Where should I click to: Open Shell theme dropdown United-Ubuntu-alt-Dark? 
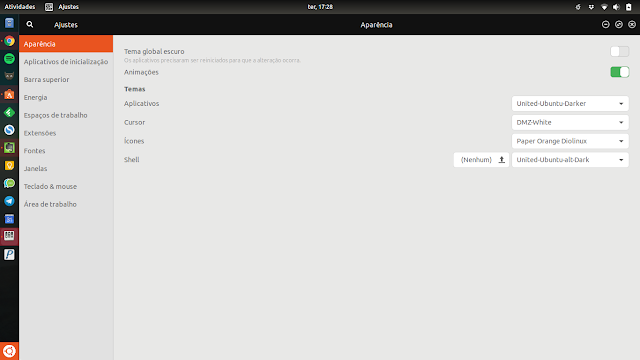coord(570,160)
